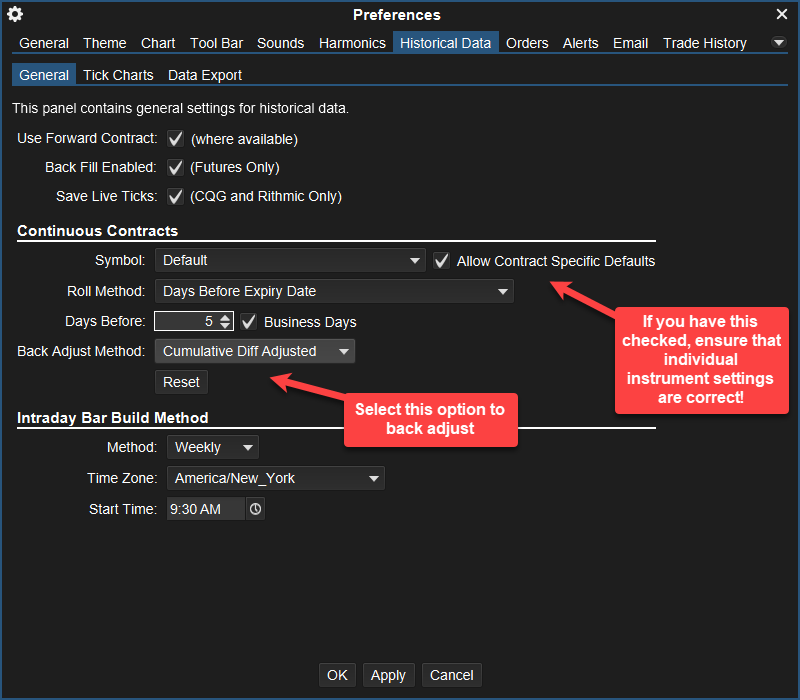Click the Start Time input field

click(x=204, y=509)
